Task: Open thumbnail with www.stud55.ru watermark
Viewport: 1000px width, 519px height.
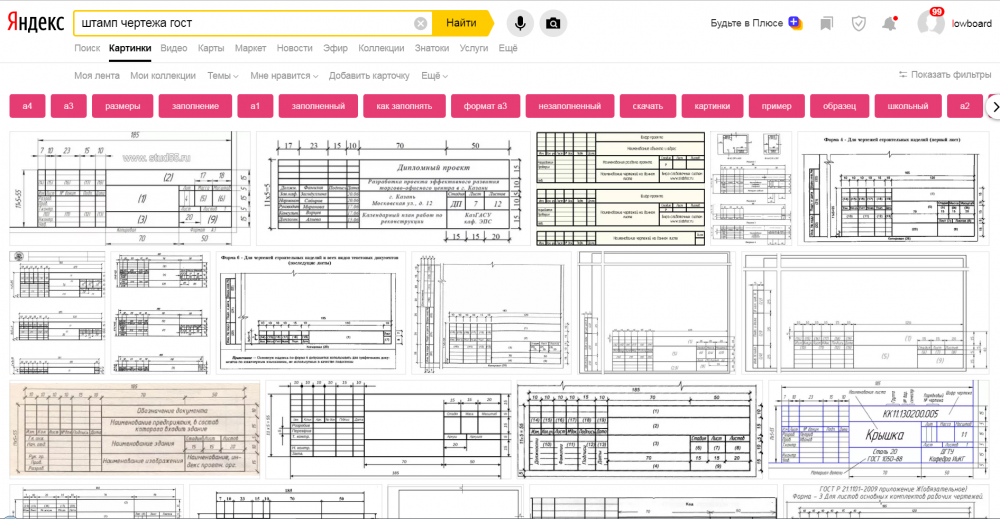Action: pyautogui.click(x=130, y=189)
